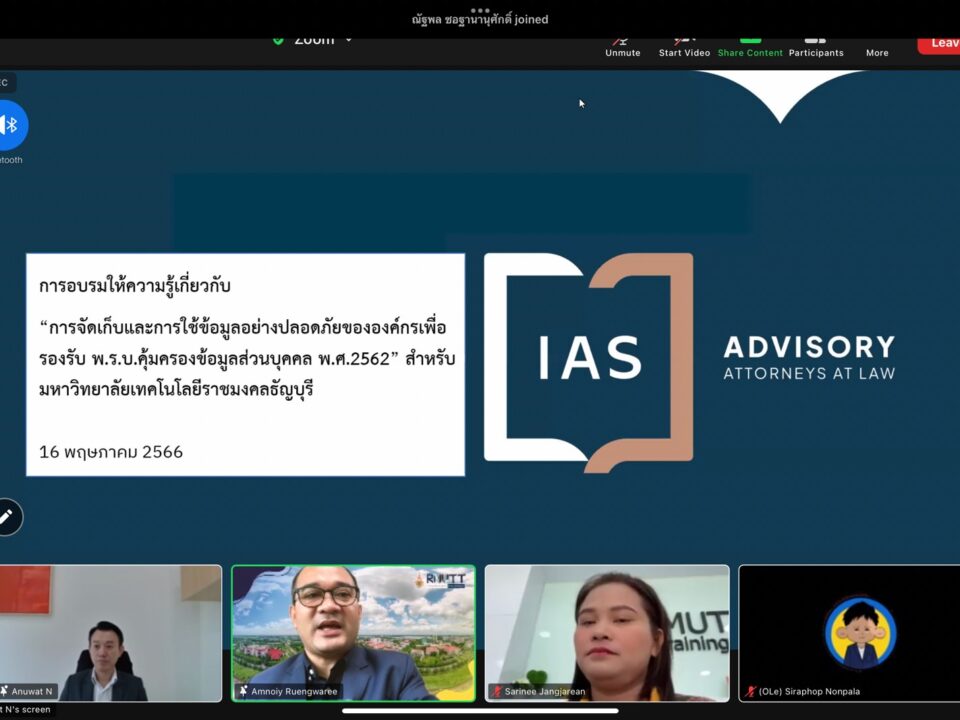Open the Participants panel

click(816, 48)
